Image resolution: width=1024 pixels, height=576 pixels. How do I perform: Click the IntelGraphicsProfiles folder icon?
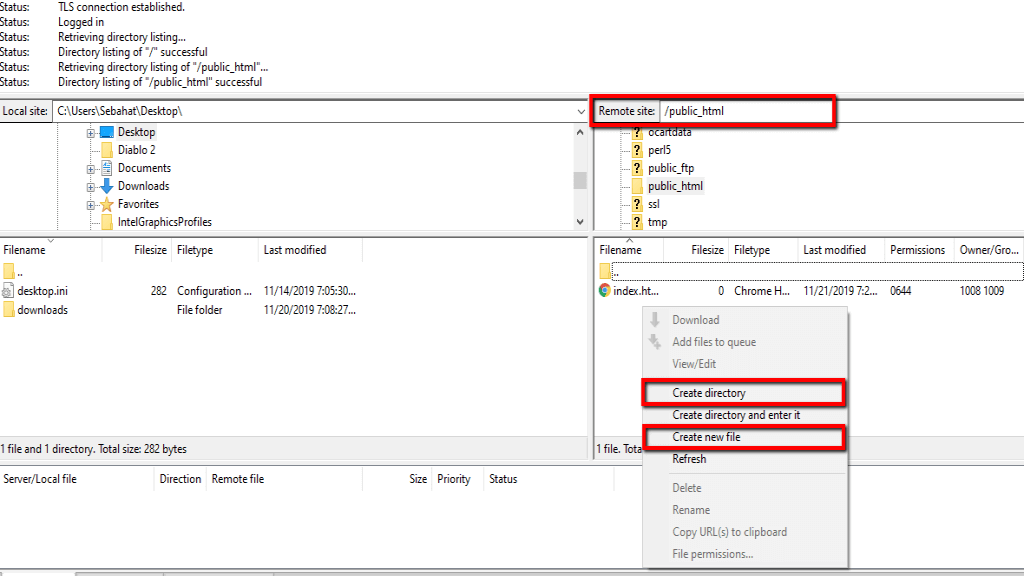click(x=107, y=222)
